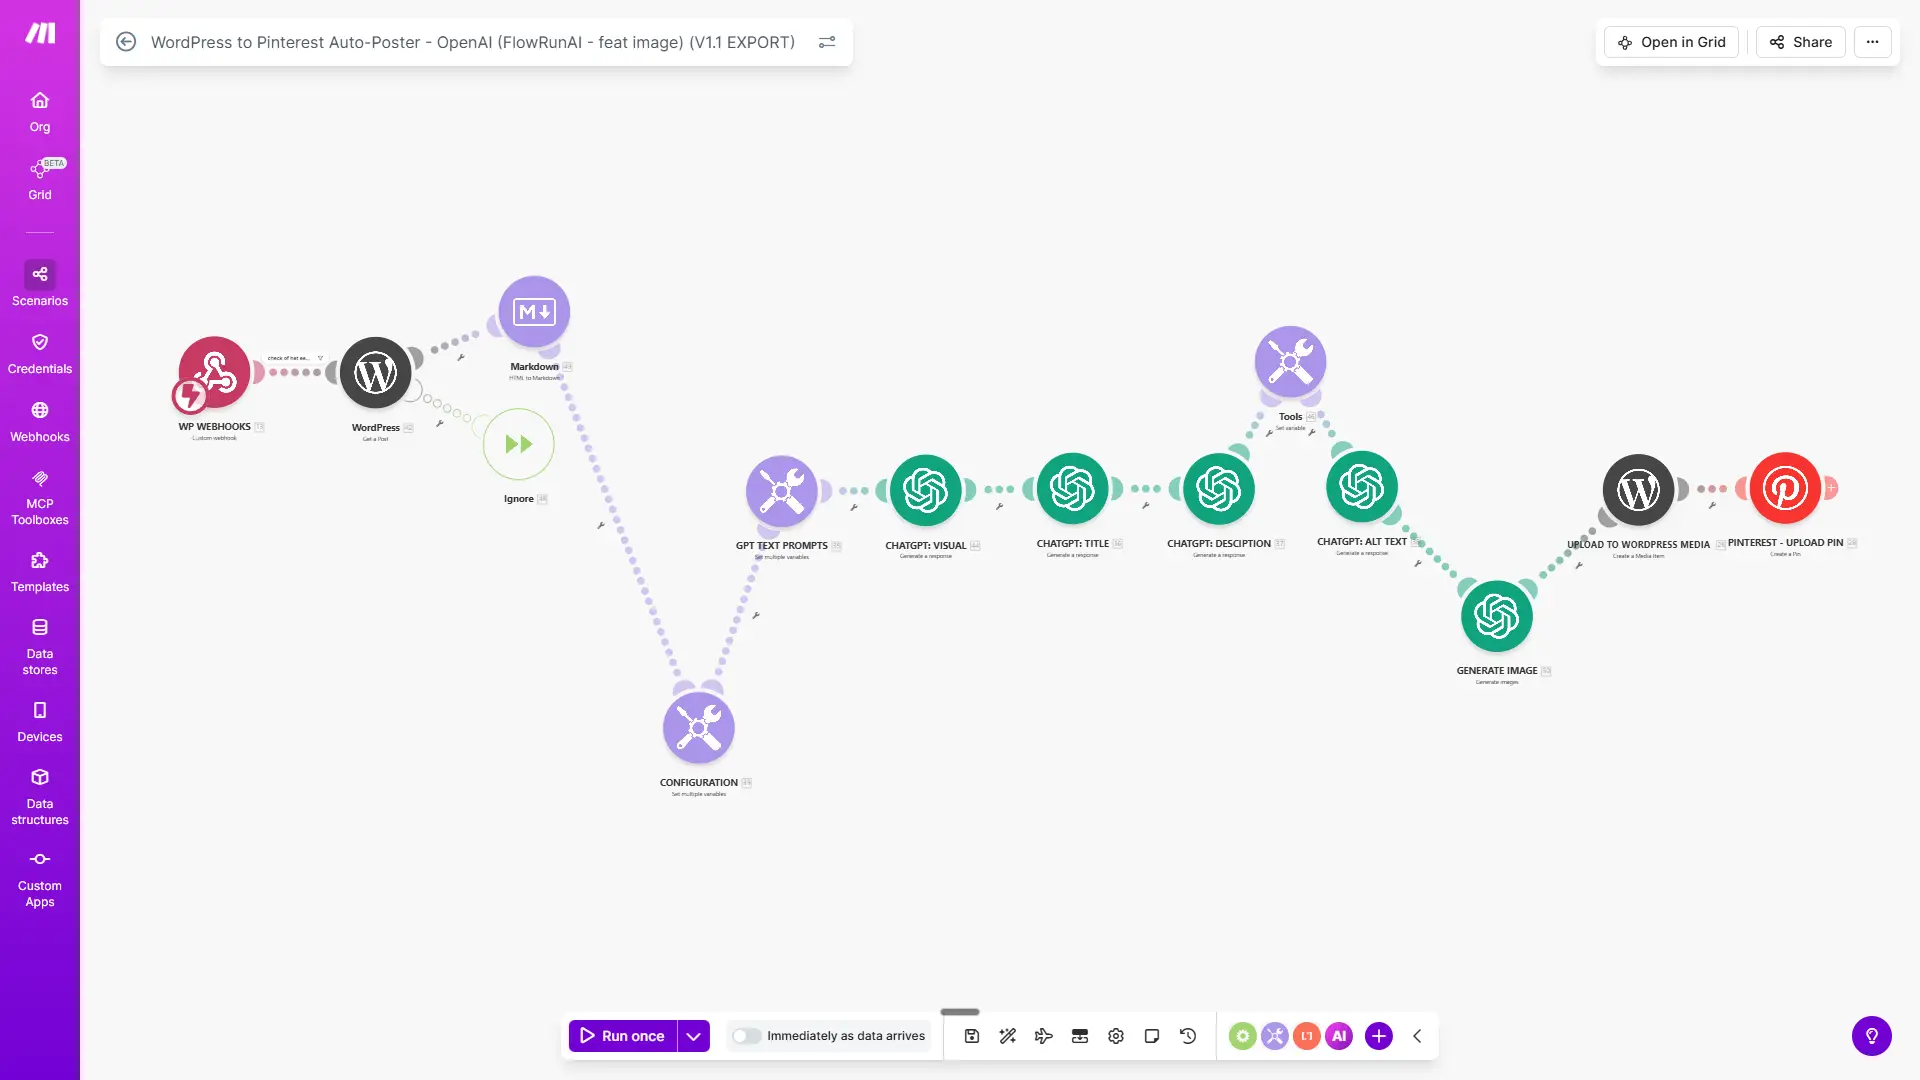
Task: Open previous versions history icon
Action: click(x=1188, y=1036)
